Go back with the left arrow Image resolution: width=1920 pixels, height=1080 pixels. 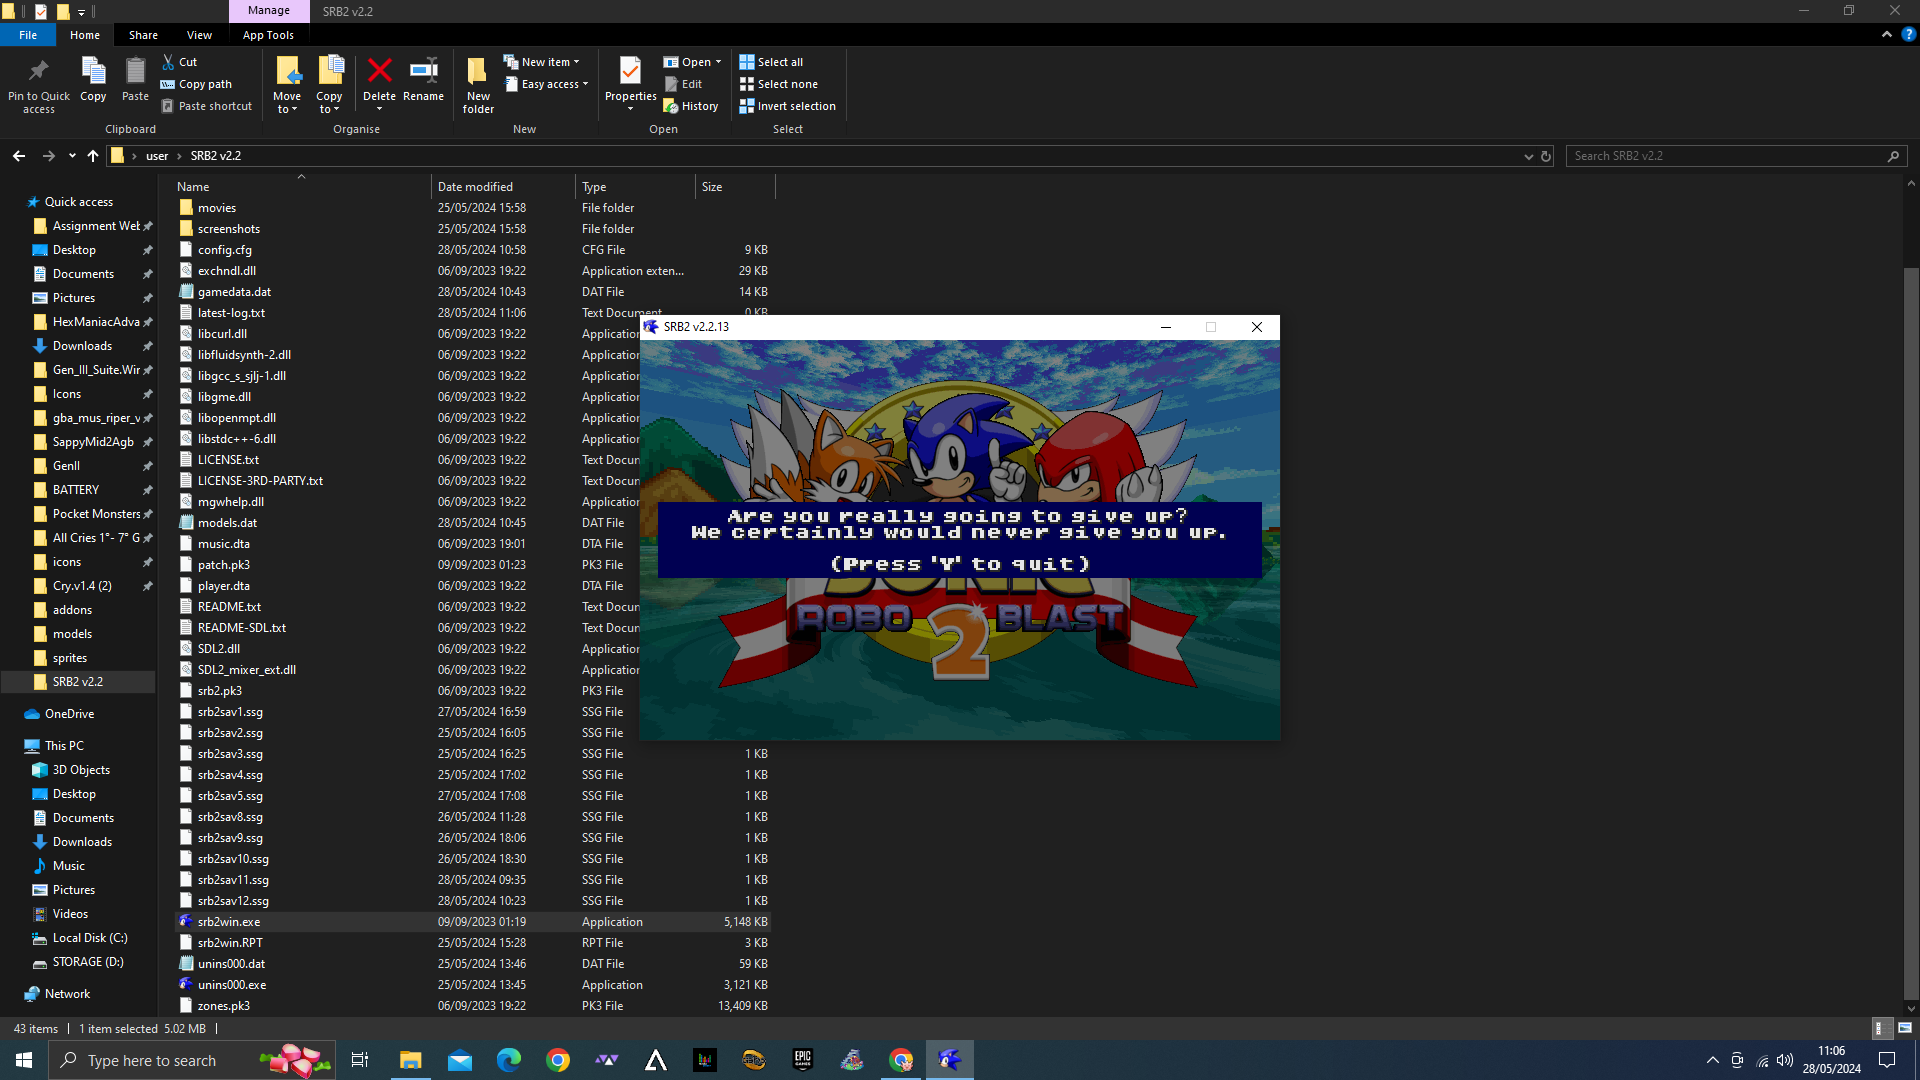tap(19, 156)
